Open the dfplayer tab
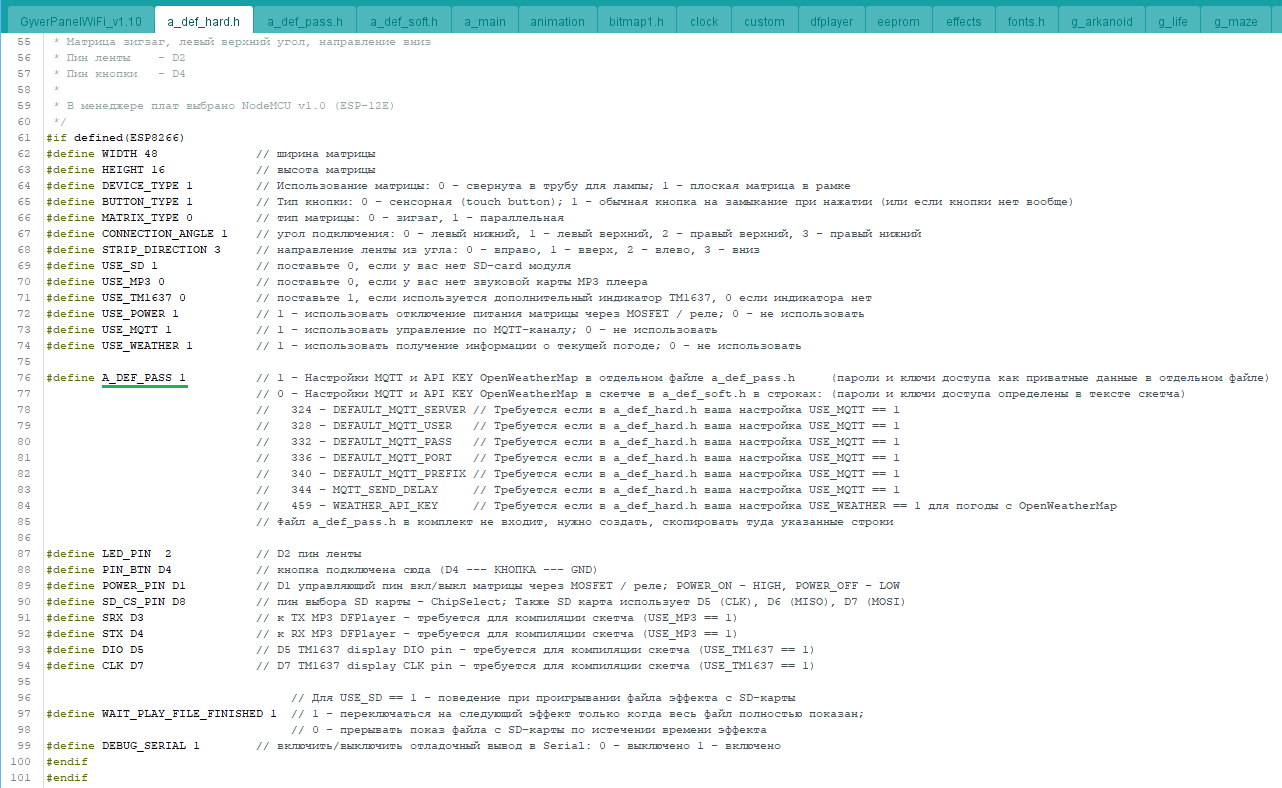The width and height of the screenshot is (1282, 788). [x=830, y=21]
